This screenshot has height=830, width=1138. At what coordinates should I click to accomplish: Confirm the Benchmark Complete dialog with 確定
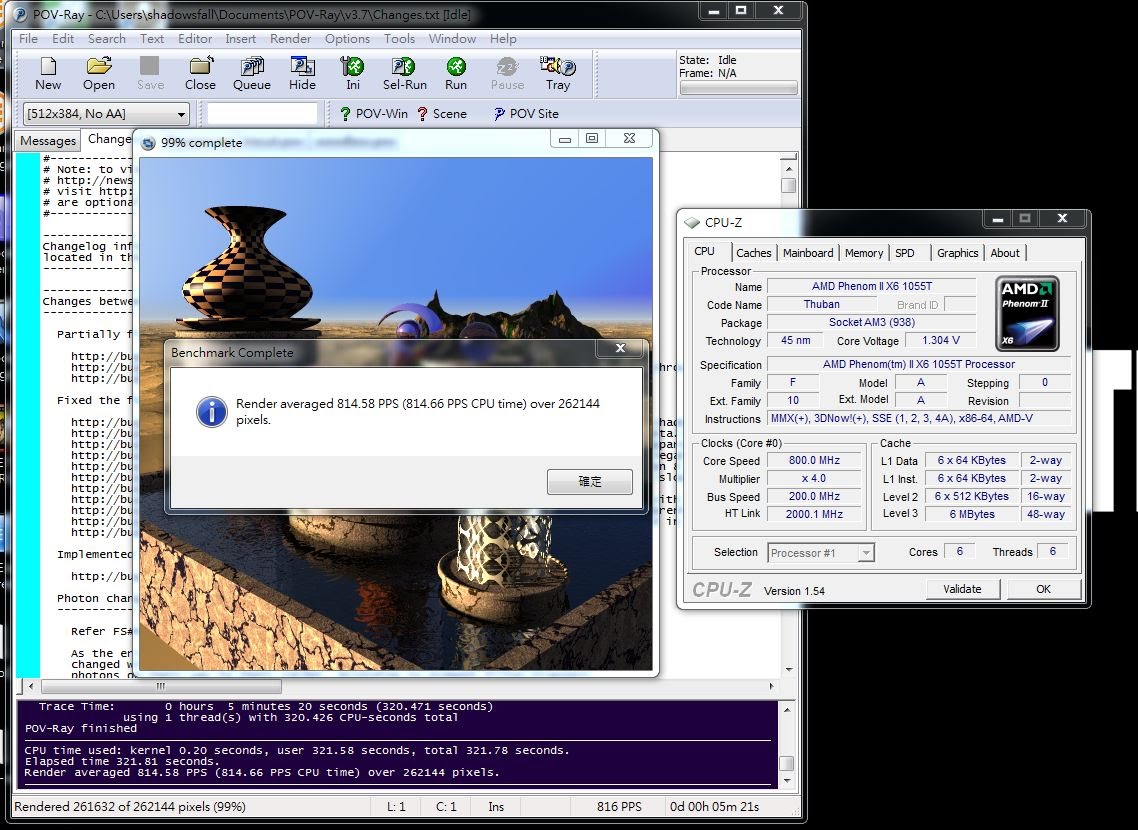pos(589,482)
